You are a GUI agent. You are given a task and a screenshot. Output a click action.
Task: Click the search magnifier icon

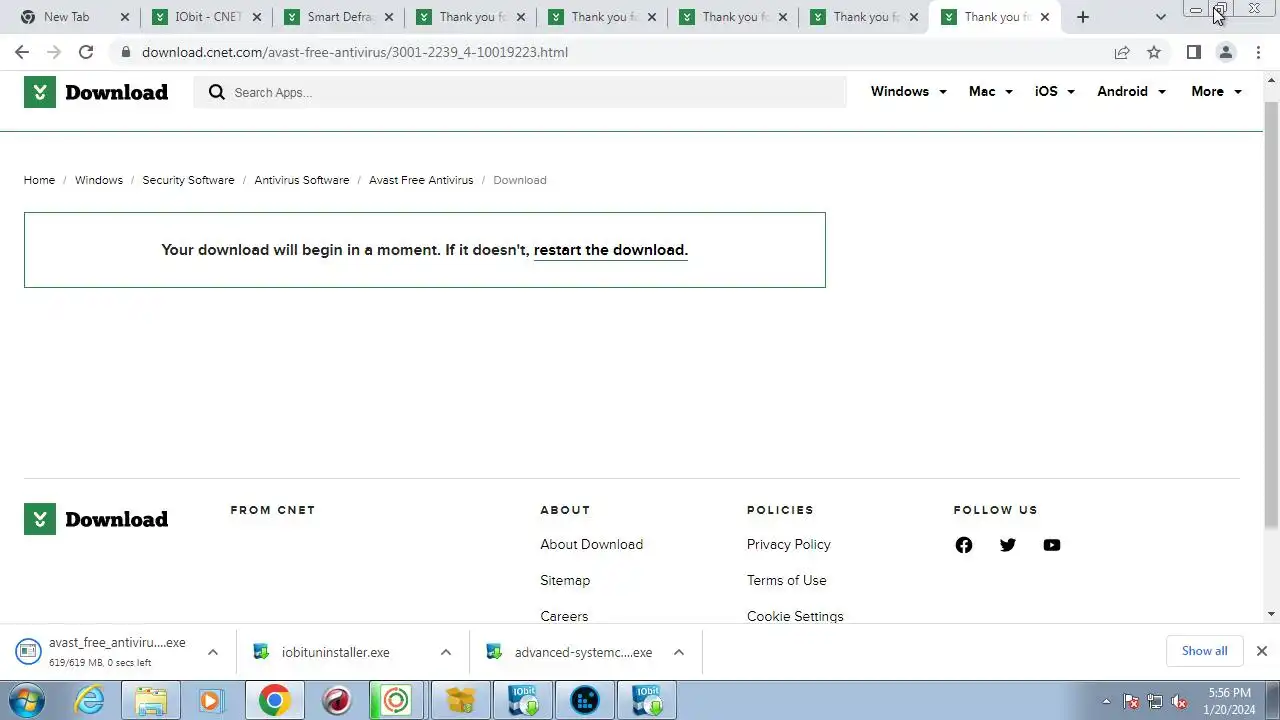tap(217, 92)
